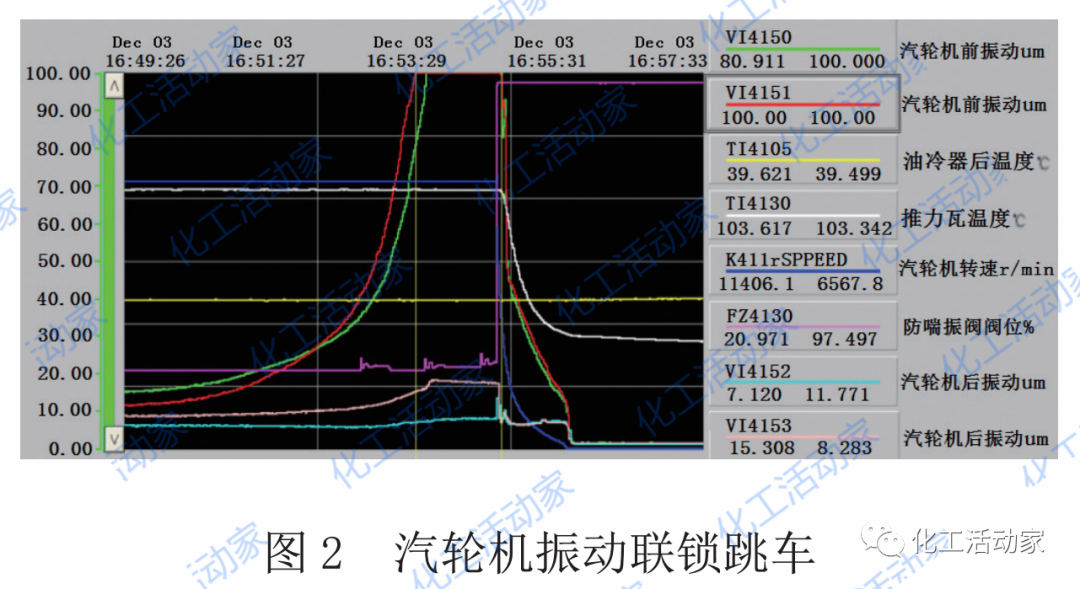Screen dimensions: 1080x589
Task: Click the 16:53:29 time axis label
Action: tap(406, 61)
